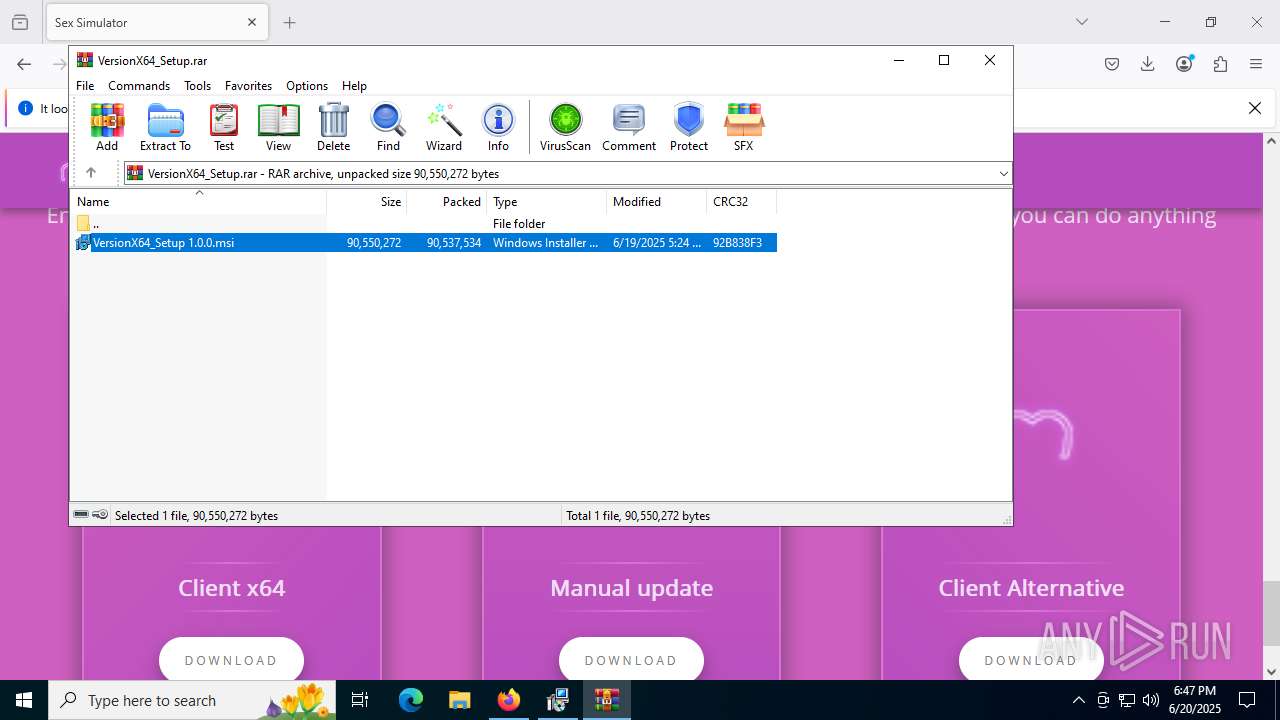
Task: Click the taskbar search box
Action: (x=192, y=700)
